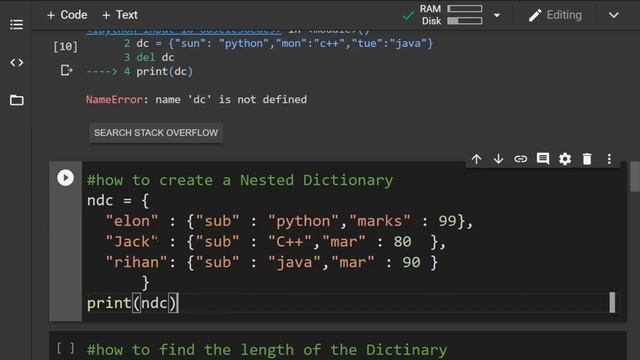The width and height of the screenshot is (640, 360).
Task: Click the page vertical scrollbar
Action: 635,176
